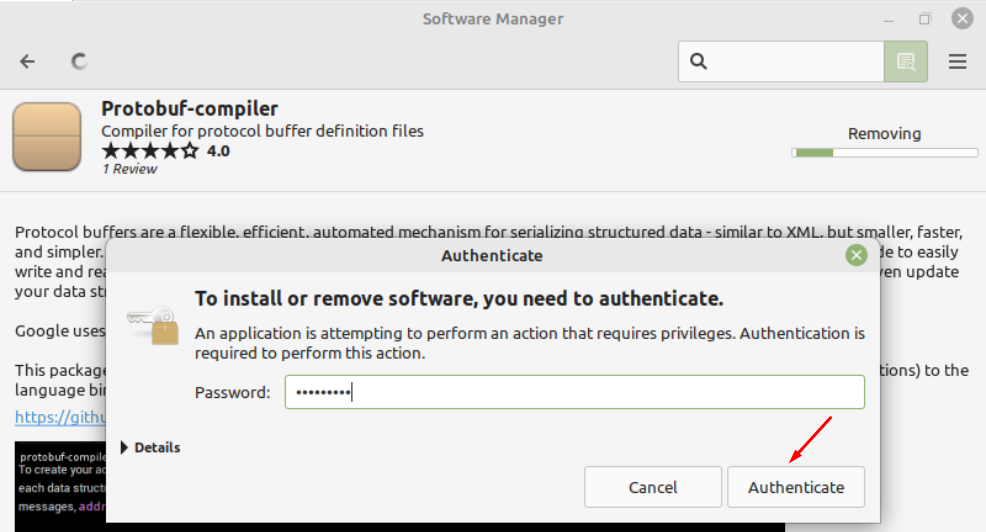Click the loading spinner icon in toolbar
Image resolution: width=986 pixels, height=532 pixels.
79,62
